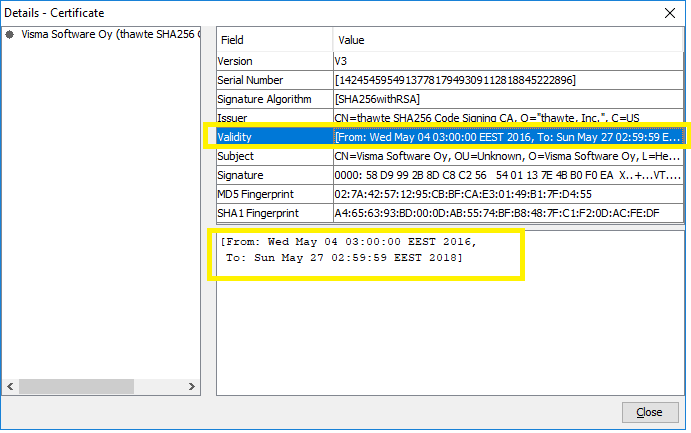Click the subject value CN=Visma Software Oy
The width and height of the screenshot is (691, 433).
coord(508,156)
